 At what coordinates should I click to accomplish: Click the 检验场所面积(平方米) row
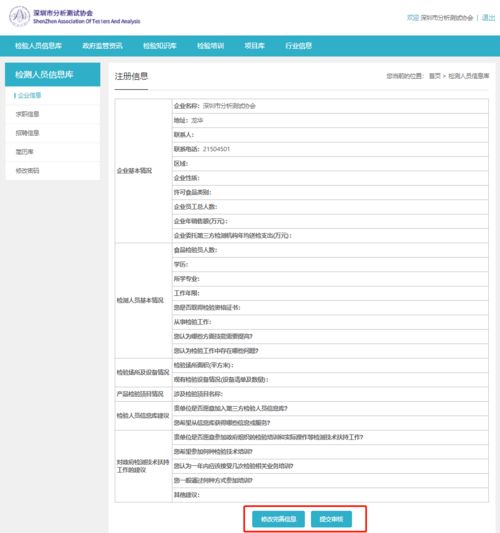click(x=330, y=365)
